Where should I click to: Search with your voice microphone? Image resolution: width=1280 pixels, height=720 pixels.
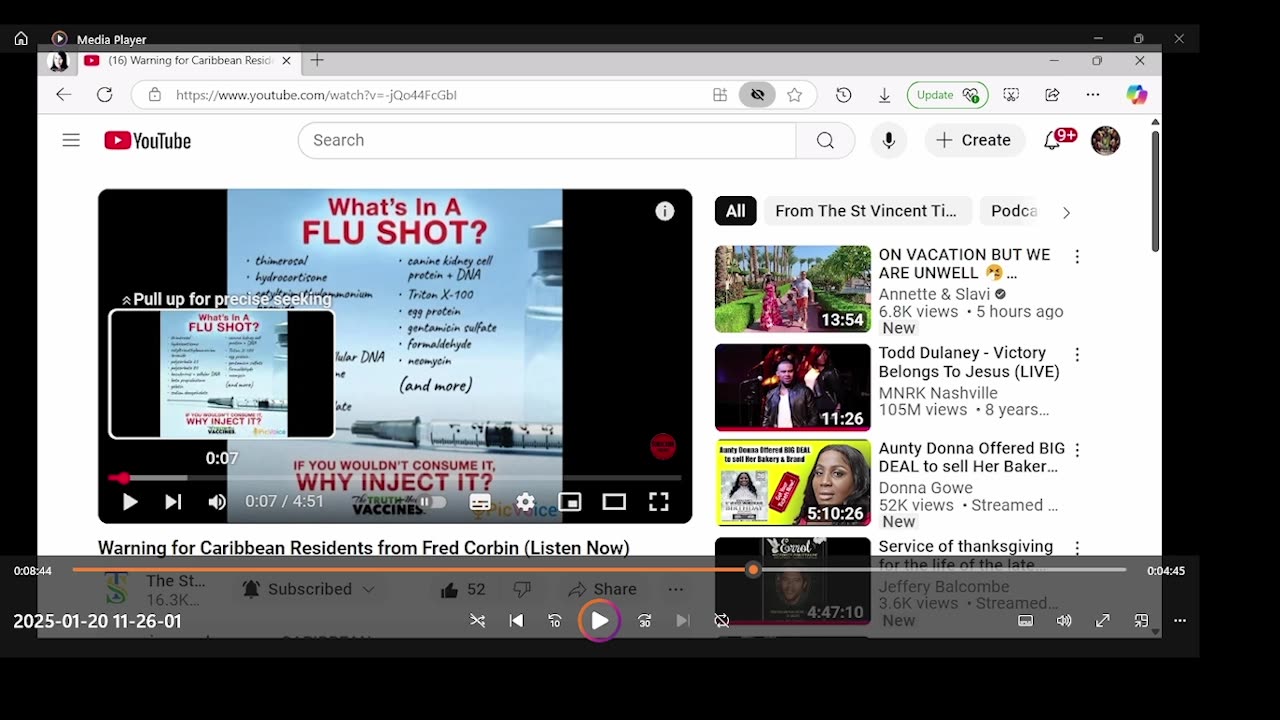pos(889,140)
